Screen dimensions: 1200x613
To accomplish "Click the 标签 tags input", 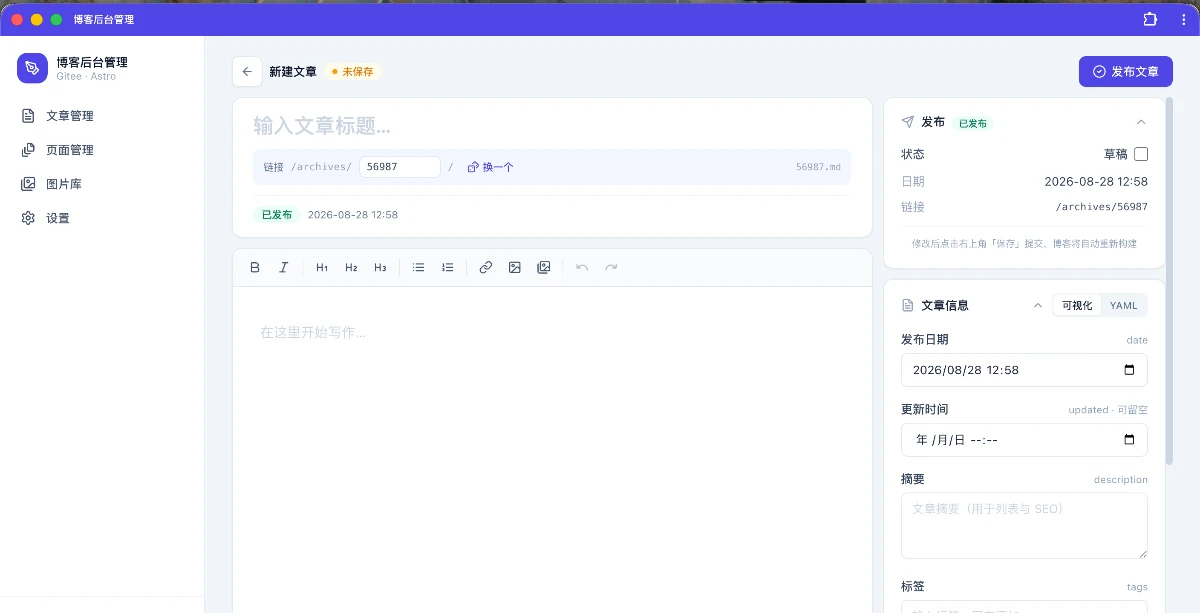I will pos(1024,606).
